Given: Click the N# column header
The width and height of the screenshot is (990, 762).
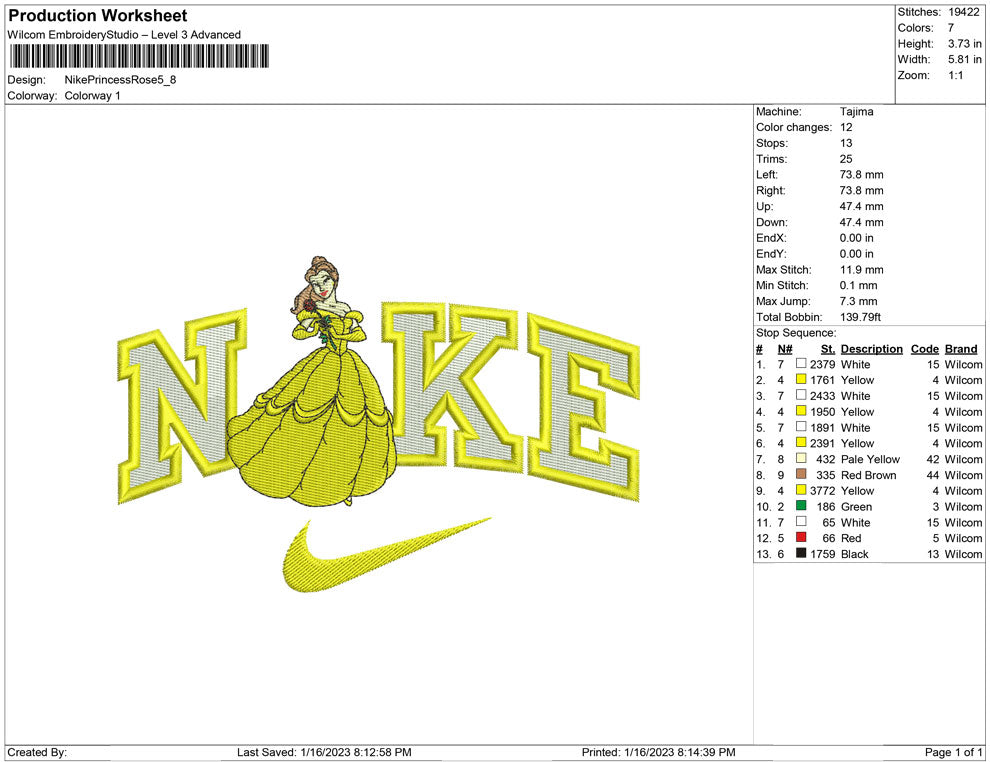Looking at the screenshot, I should [785, 349].
